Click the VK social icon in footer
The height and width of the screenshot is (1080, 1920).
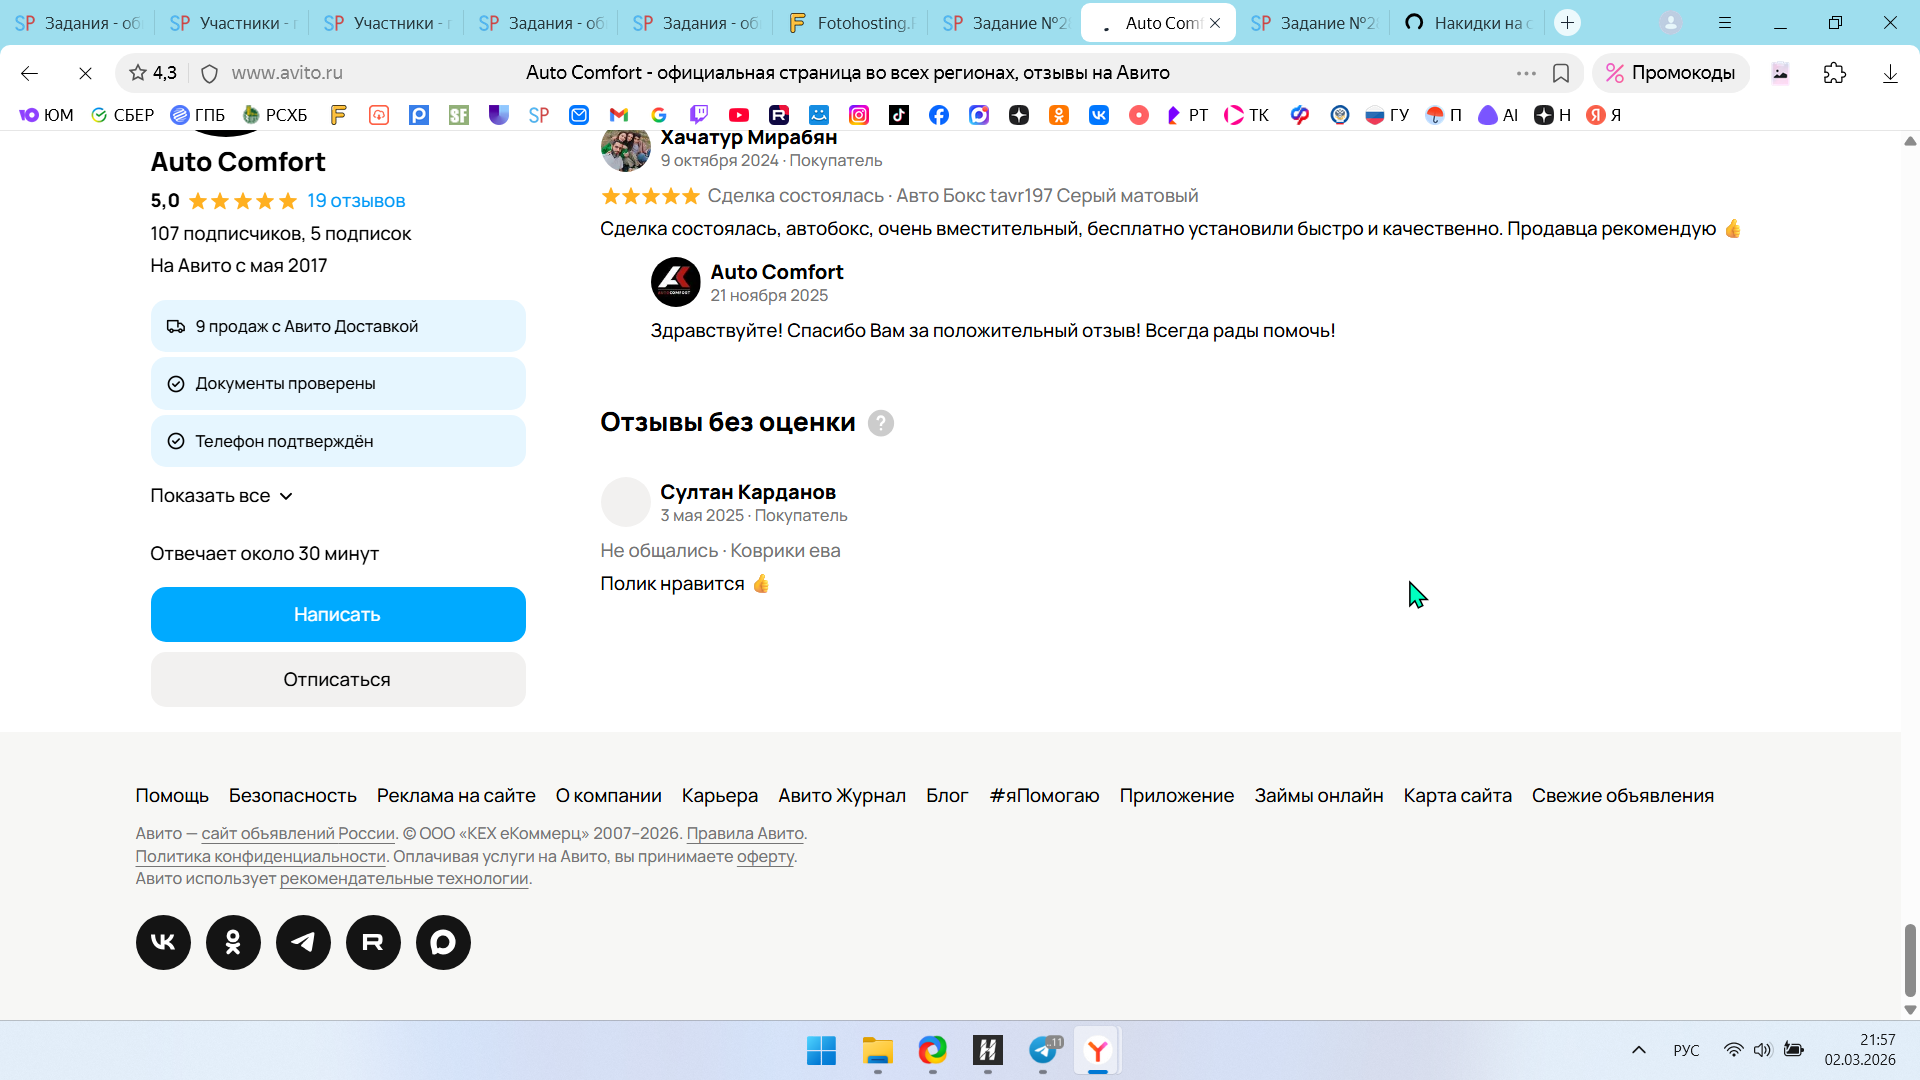coord(163,942)
